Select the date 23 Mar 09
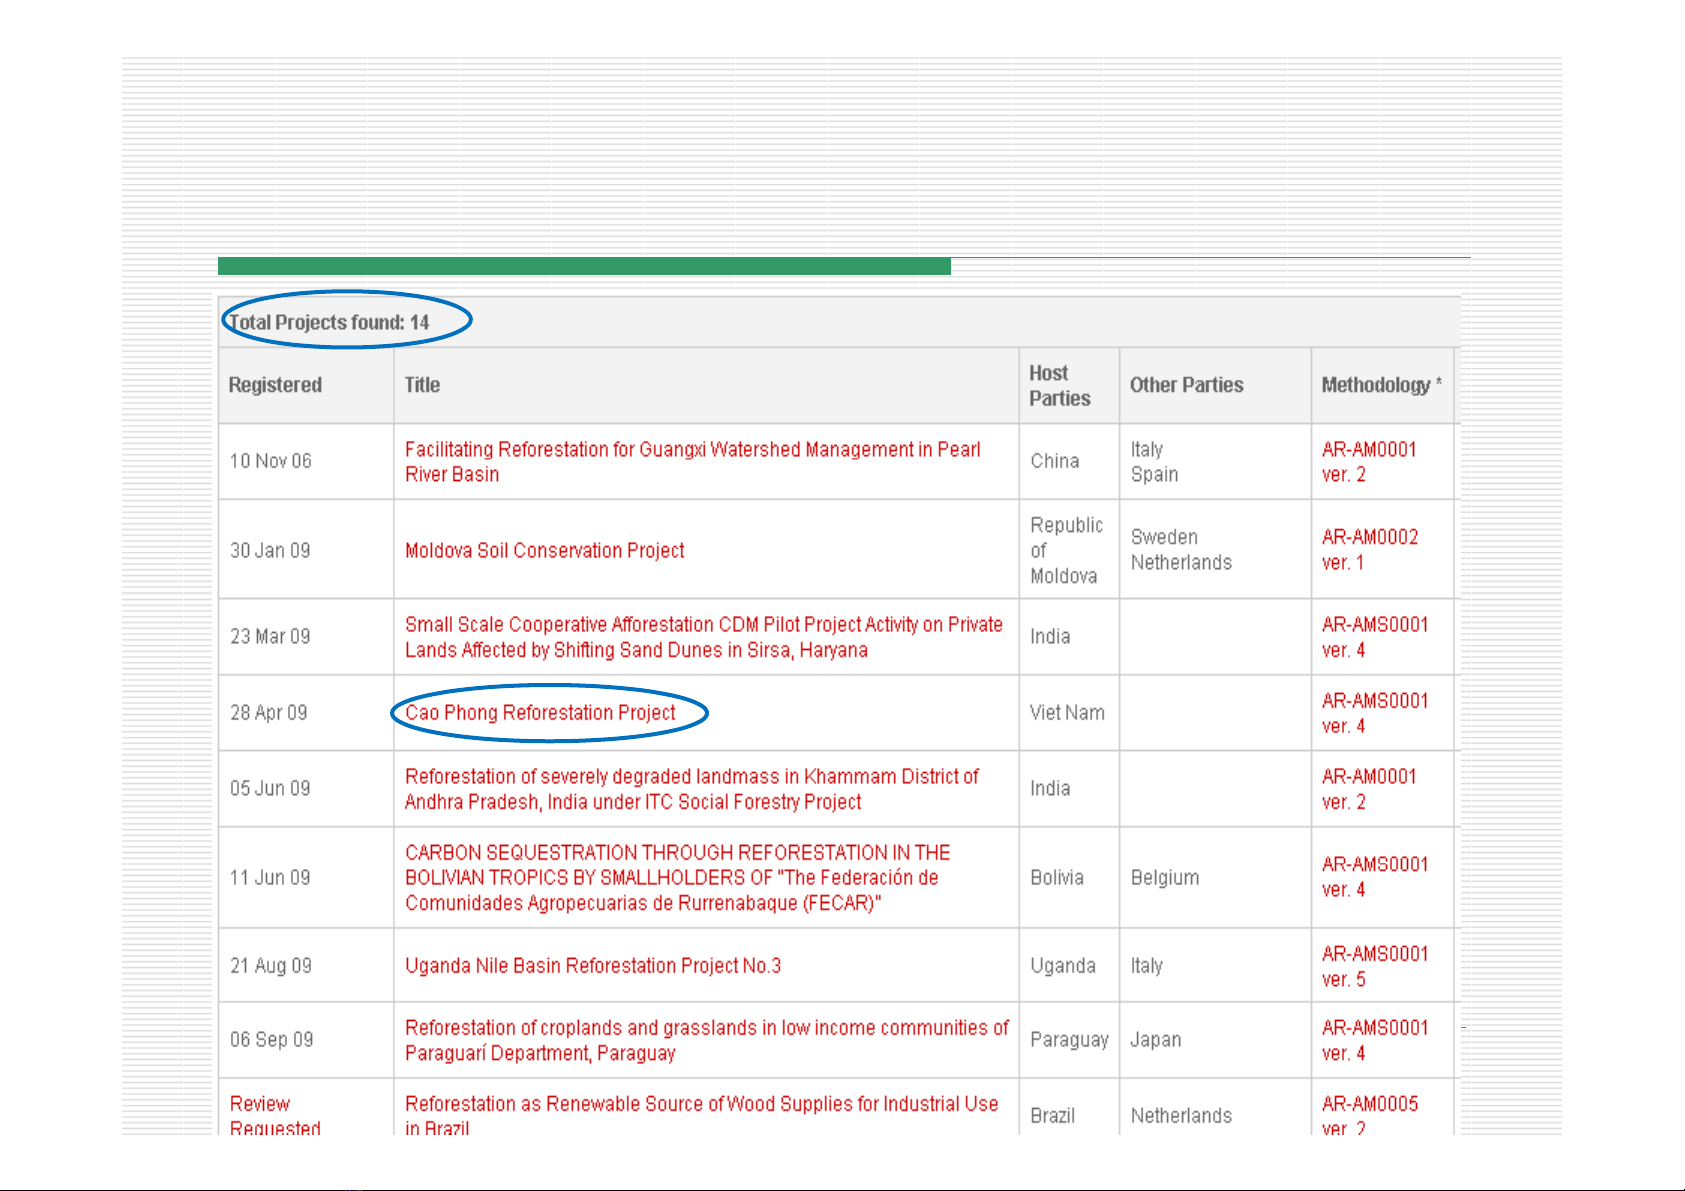The height and width of the screenshot is (1191, 1685). [x=270, y=637]
